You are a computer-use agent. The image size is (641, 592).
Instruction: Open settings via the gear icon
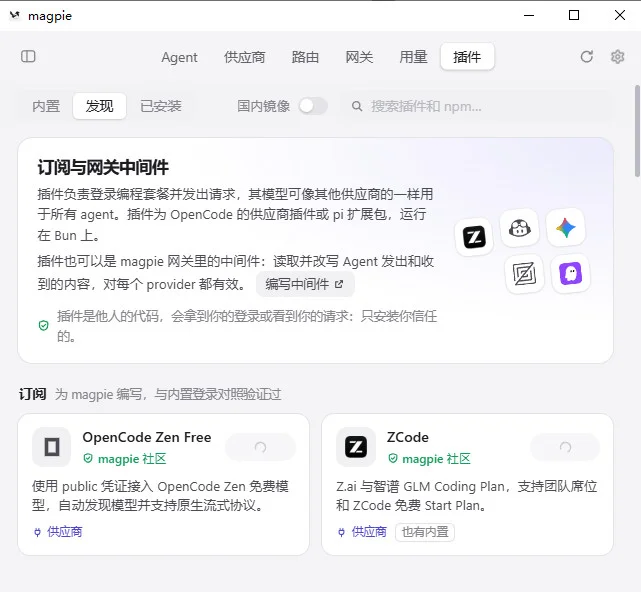pyautogui.click(x=617, y=57)
